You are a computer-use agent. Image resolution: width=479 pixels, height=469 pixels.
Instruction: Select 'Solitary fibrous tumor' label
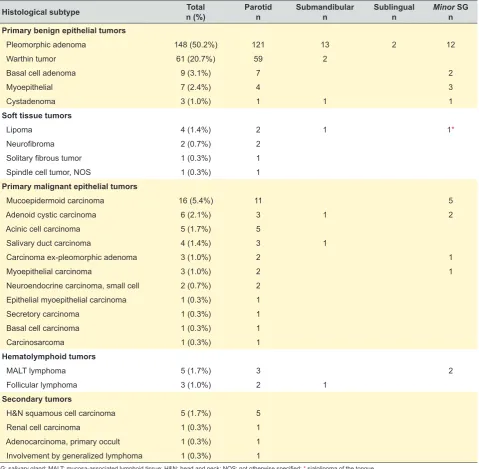tap(44, 158)
